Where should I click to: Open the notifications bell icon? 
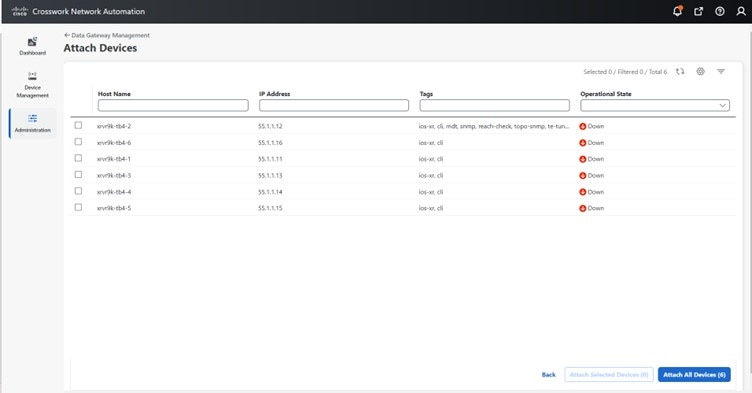677,11
